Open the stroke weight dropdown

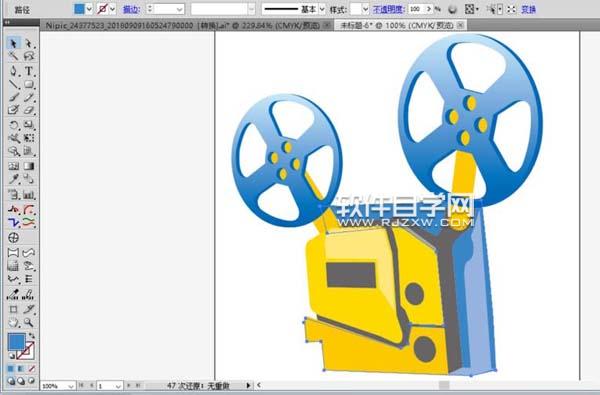coord(179,9)
